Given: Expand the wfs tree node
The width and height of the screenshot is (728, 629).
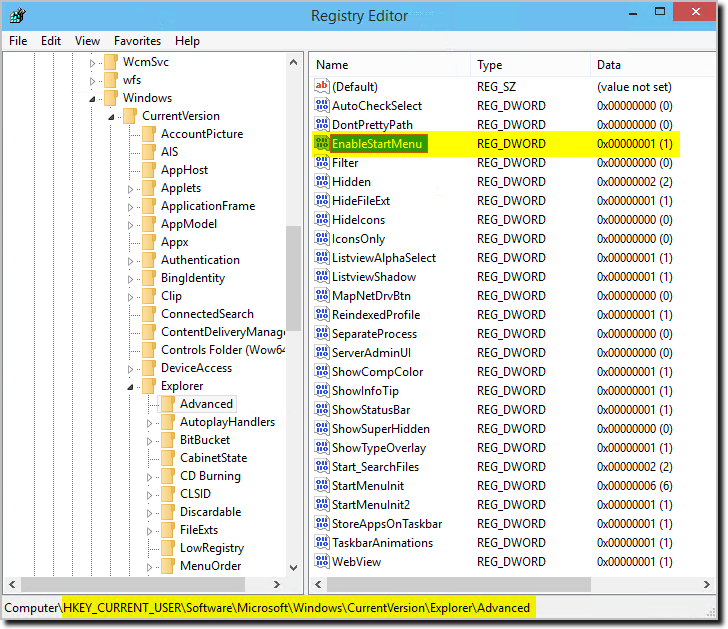Looking at the screenshot, I should [92, 81].
